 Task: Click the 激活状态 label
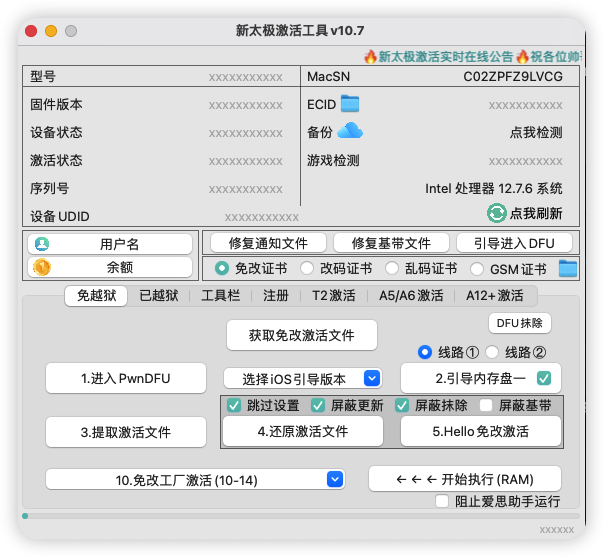(56, 160)
